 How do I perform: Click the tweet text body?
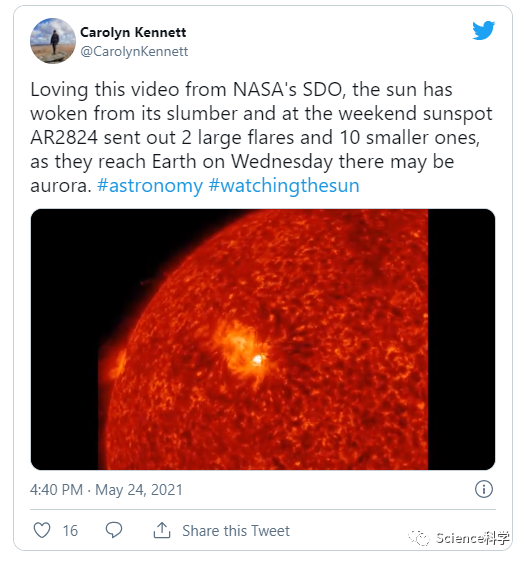point(261,137)
